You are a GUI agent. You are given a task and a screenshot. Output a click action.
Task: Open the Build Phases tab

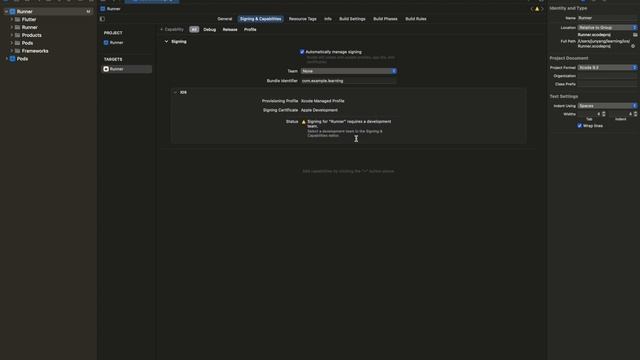[385, 19]
